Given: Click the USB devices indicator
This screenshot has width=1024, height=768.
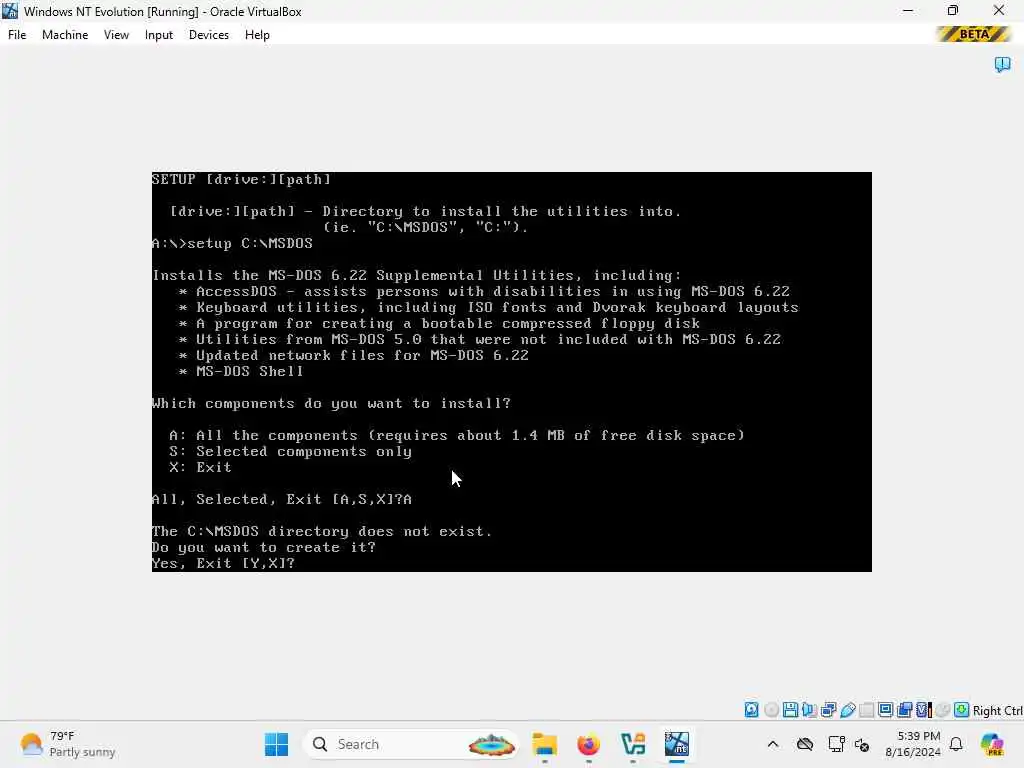Looking at the screenshot, I should [848, 710].
